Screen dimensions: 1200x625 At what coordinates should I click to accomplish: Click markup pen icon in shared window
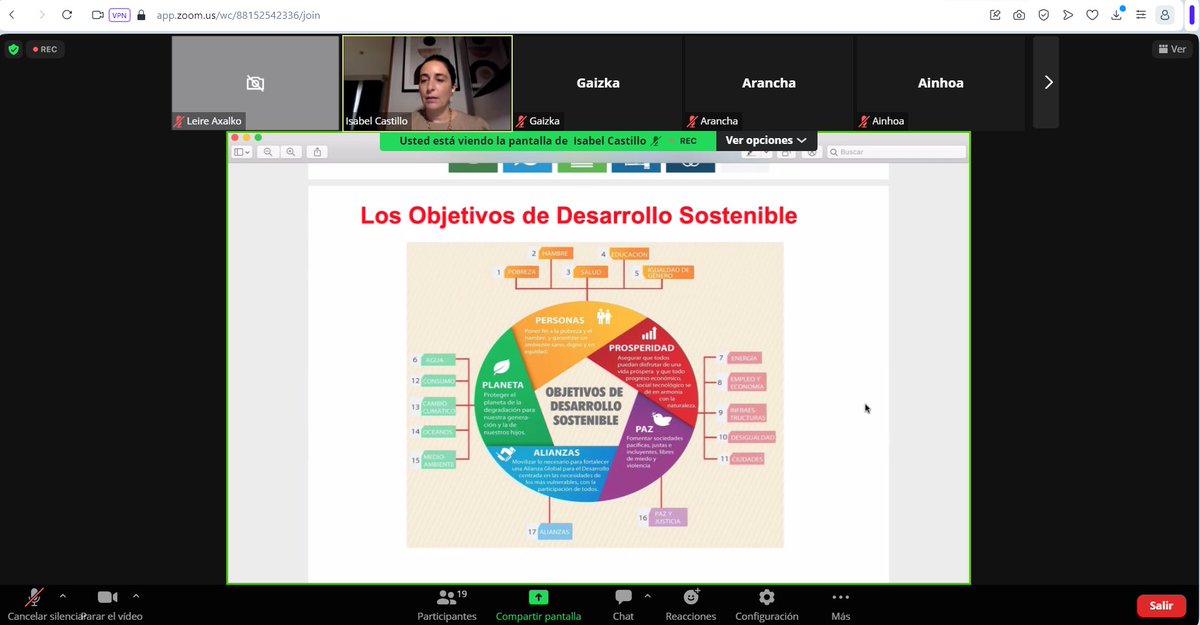click(x=753, y=152)
